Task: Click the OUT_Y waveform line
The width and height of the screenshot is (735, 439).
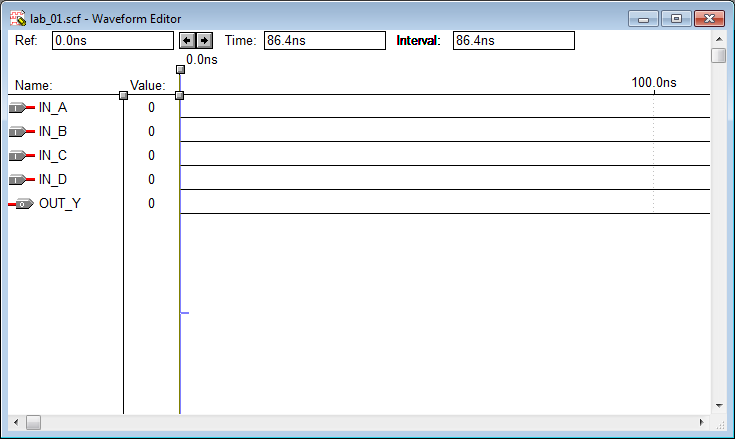Action: 445,213
